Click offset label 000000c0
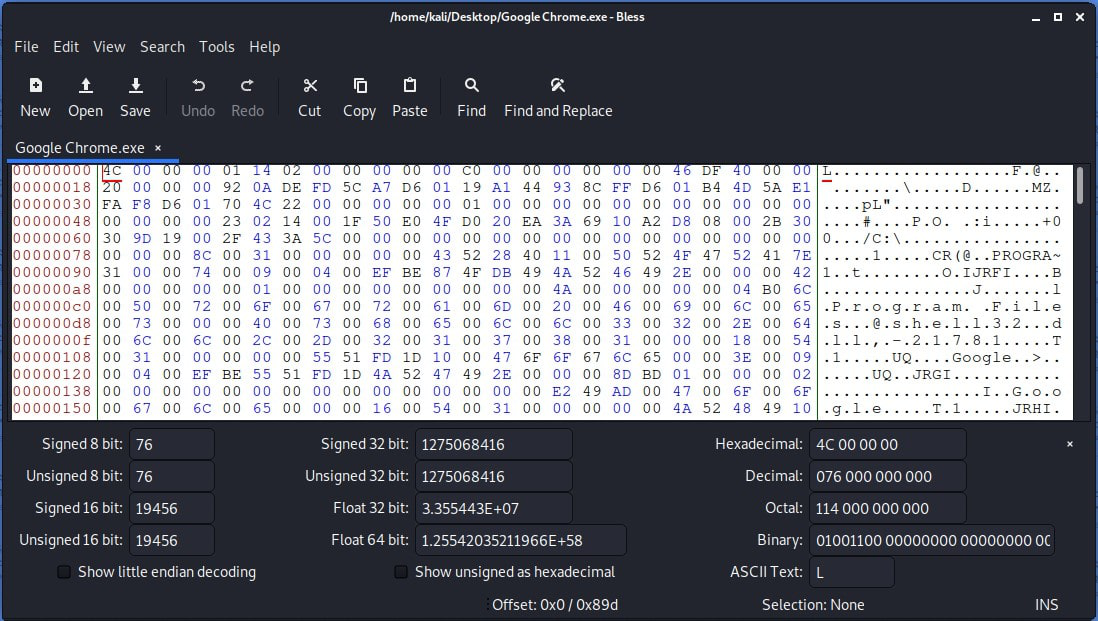1098x621 pixels. click(52, 307)
